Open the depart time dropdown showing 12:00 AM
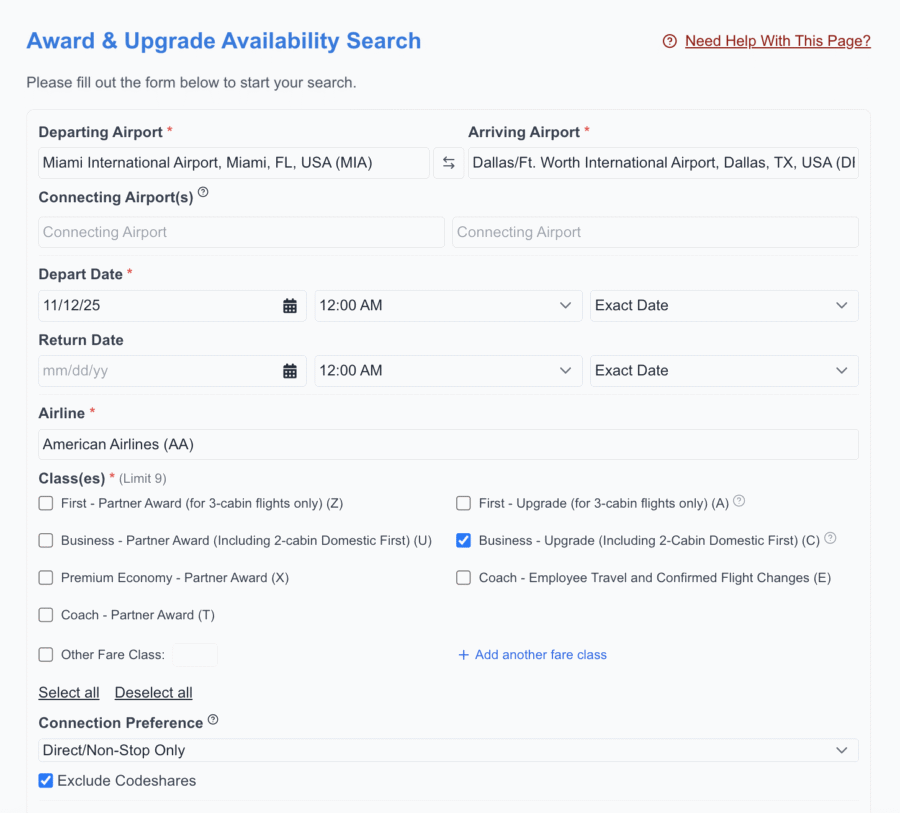Screen dimensions: 900x813 coord(448,305)
